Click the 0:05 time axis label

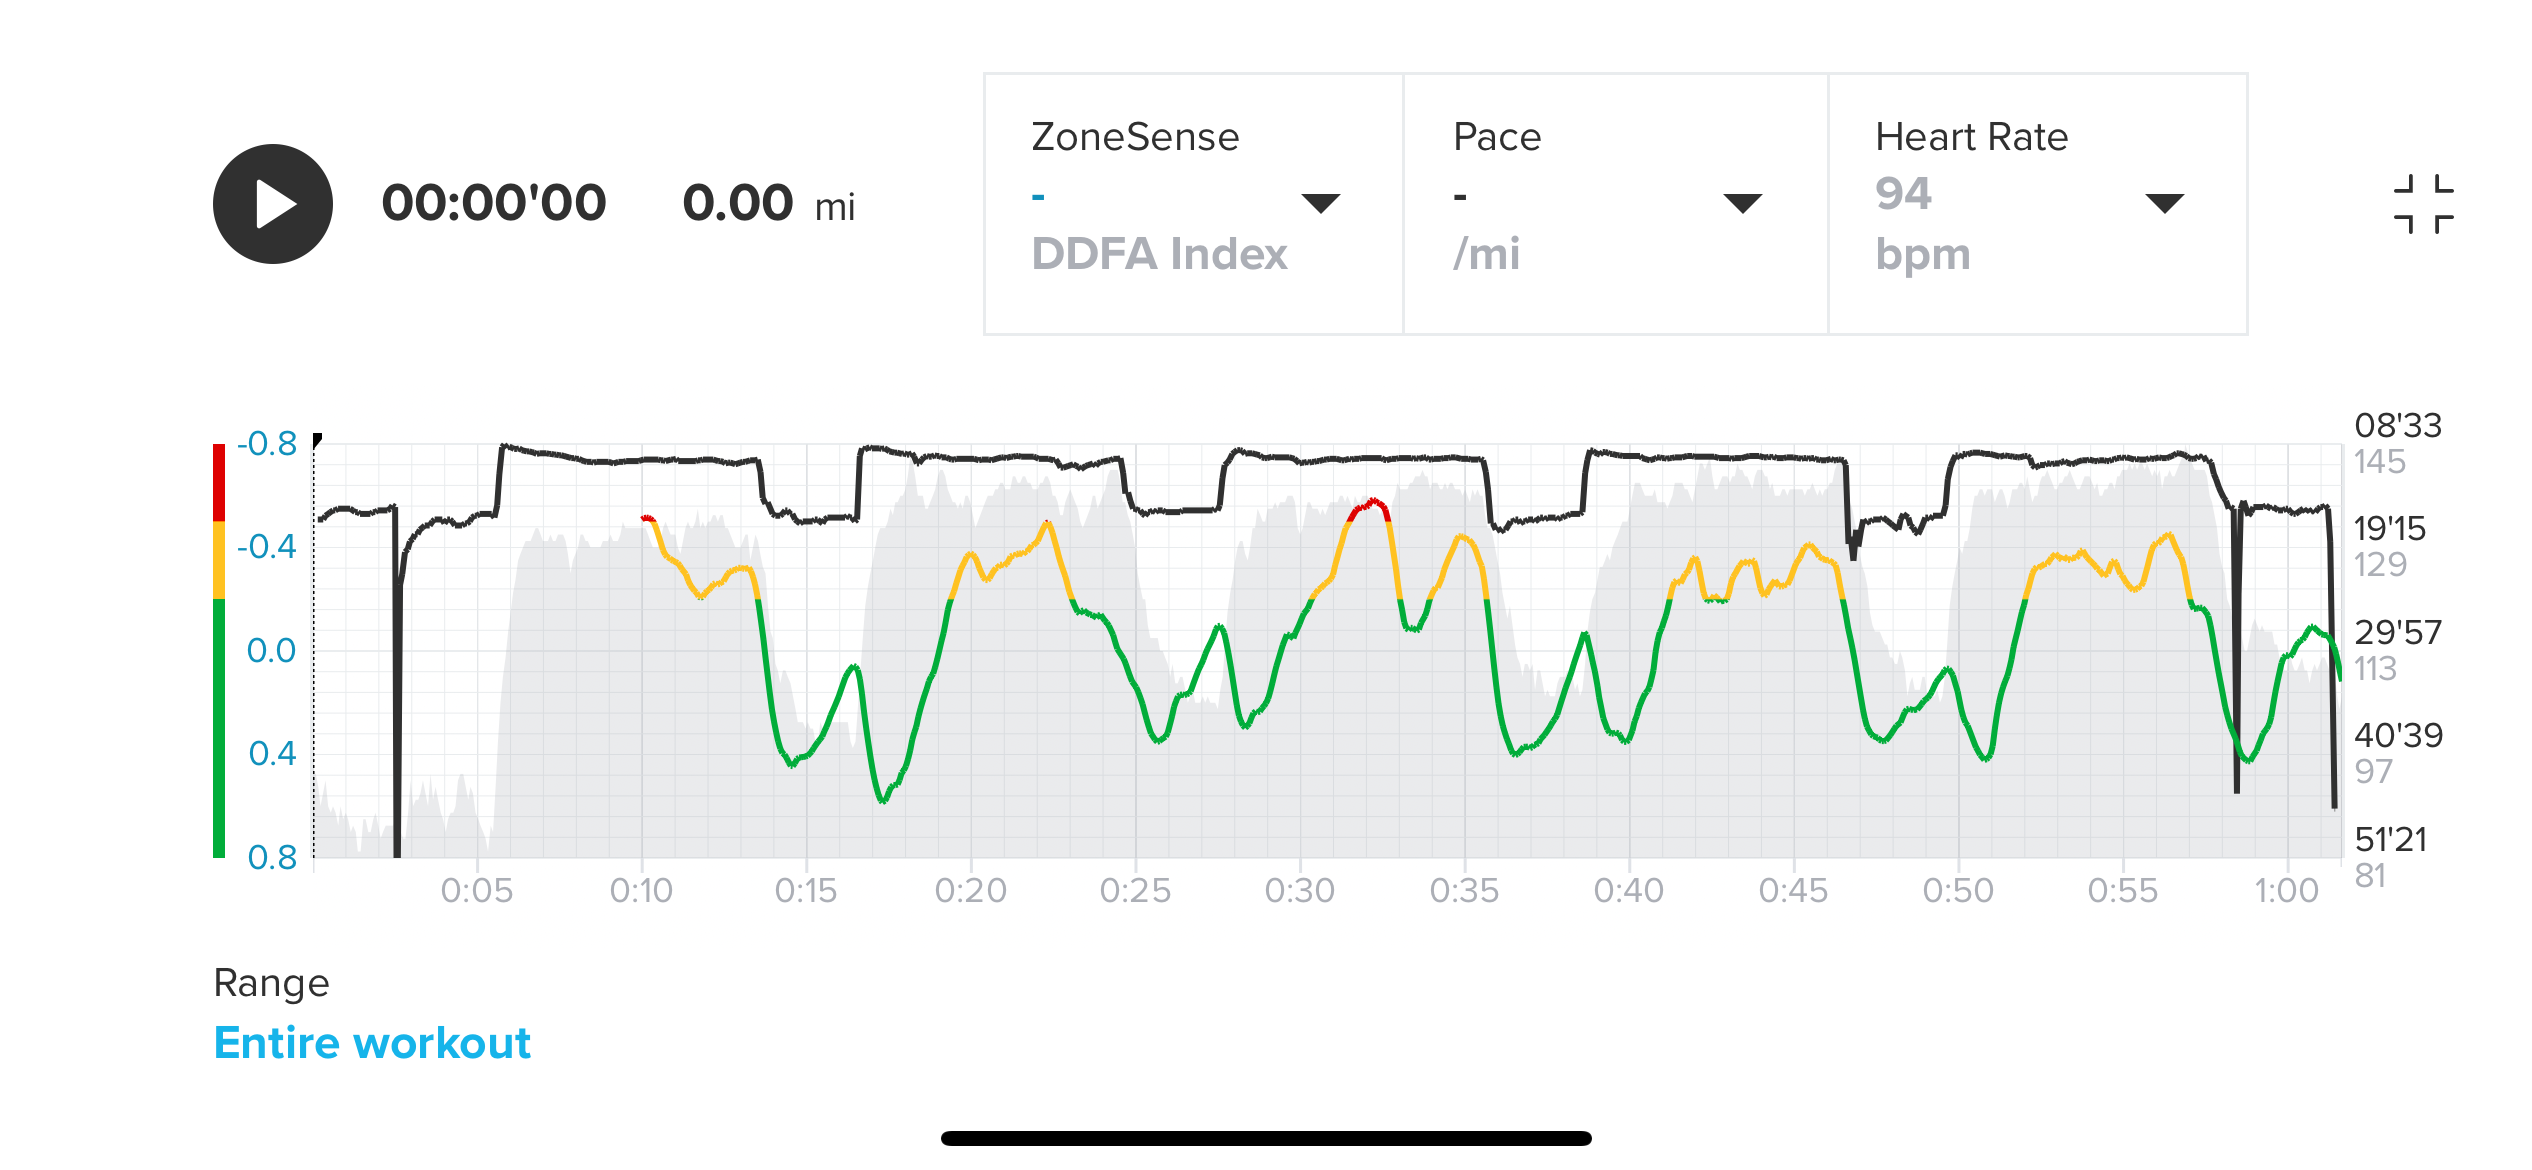[477, 890]
